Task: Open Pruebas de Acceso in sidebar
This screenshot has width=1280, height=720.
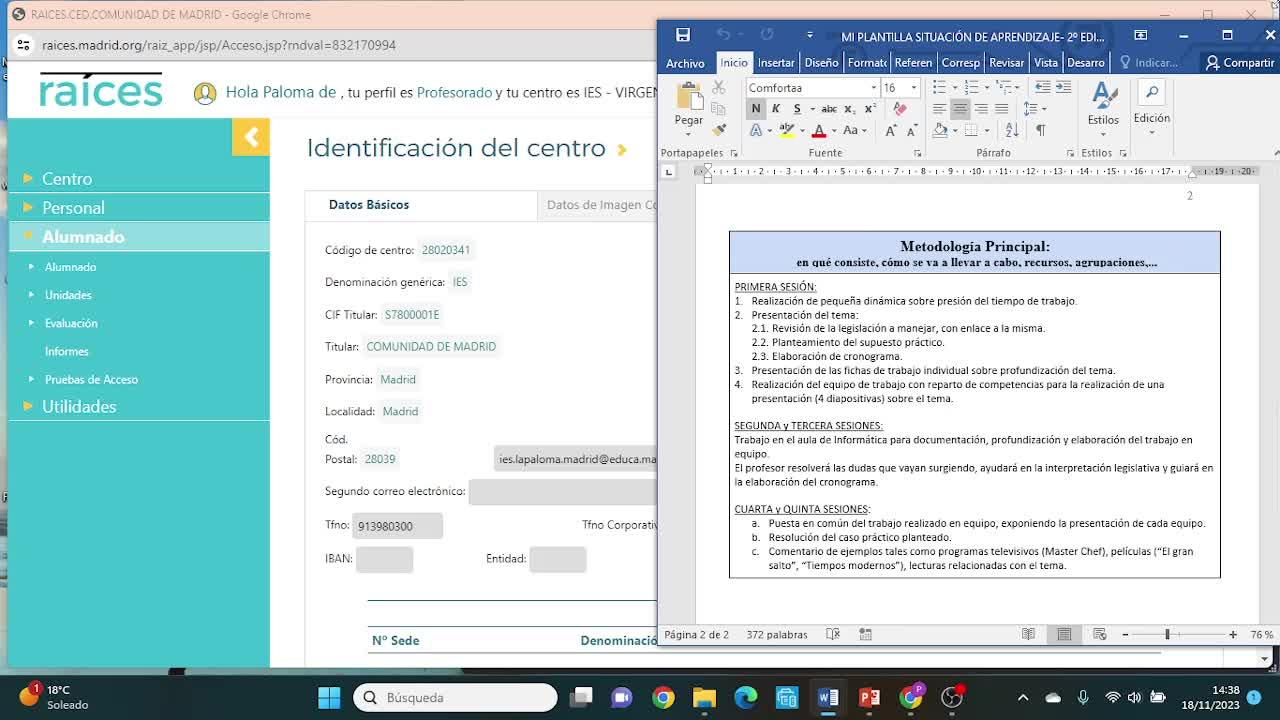Action: pyautogui.click(x=91, y=379)
